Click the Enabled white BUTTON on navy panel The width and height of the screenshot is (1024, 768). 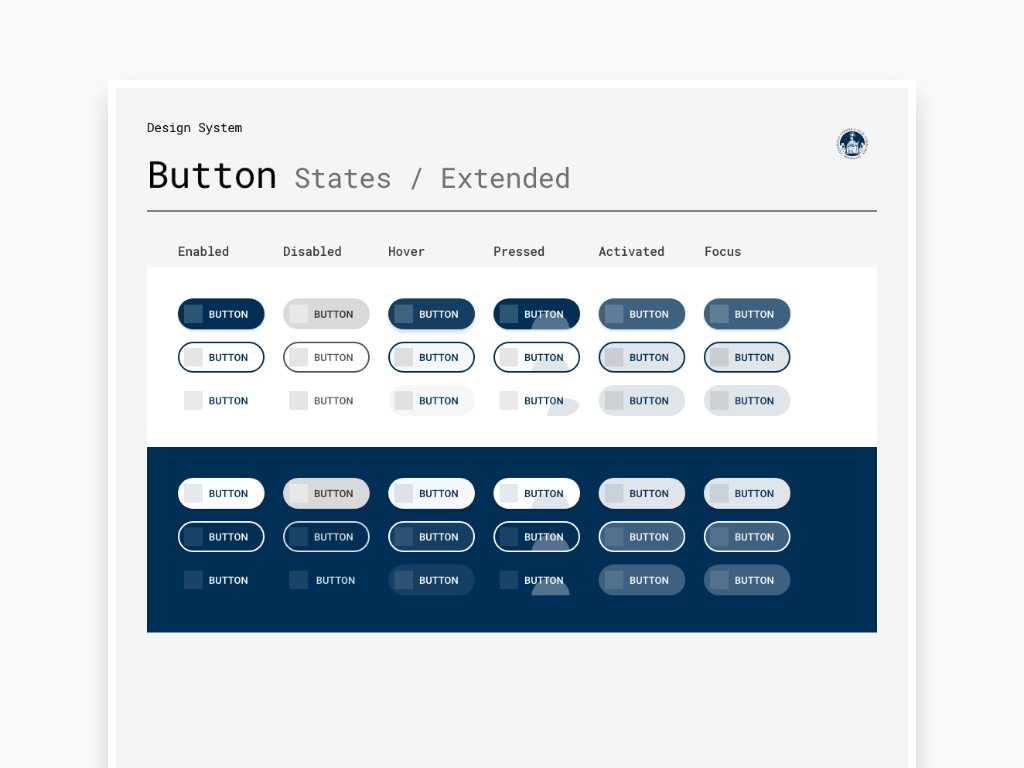[221, 493]
